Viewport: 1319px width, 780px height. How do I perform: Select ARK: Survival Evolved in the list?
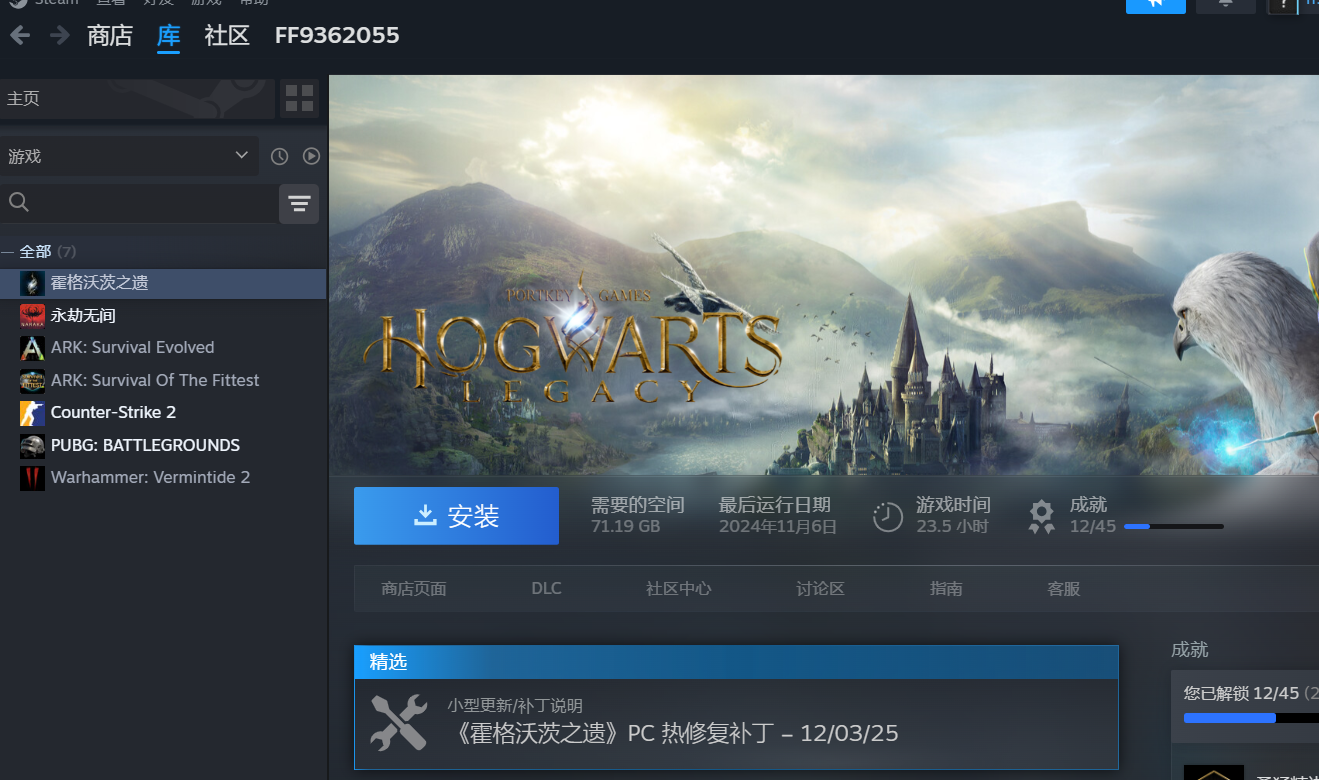click(x=132, y=348)
